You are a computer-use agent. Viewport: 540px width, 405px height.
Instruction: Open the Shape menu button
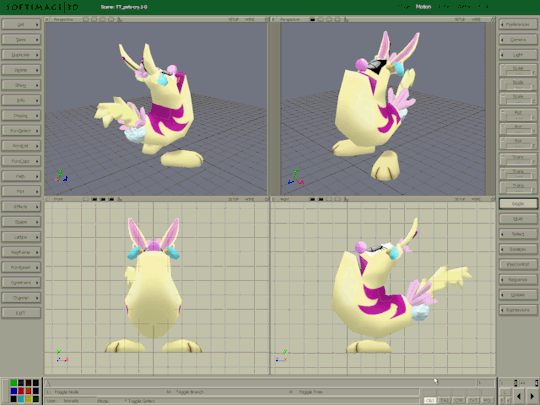pyautogui.click(x=21, y=222)
